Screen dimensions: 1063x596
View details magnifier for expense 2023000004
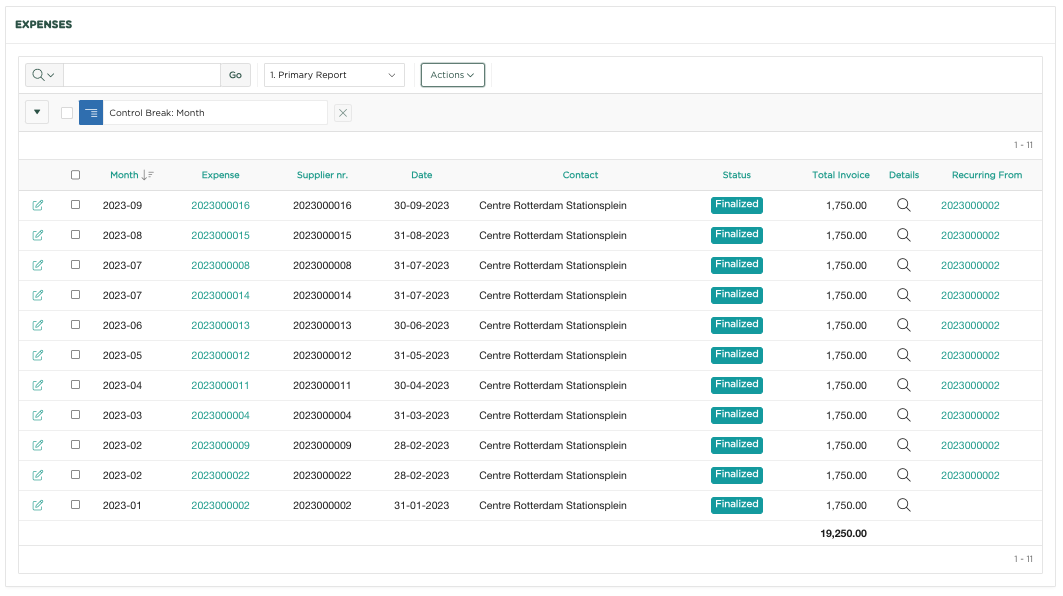pyautogui.click(x=904, y=414)
